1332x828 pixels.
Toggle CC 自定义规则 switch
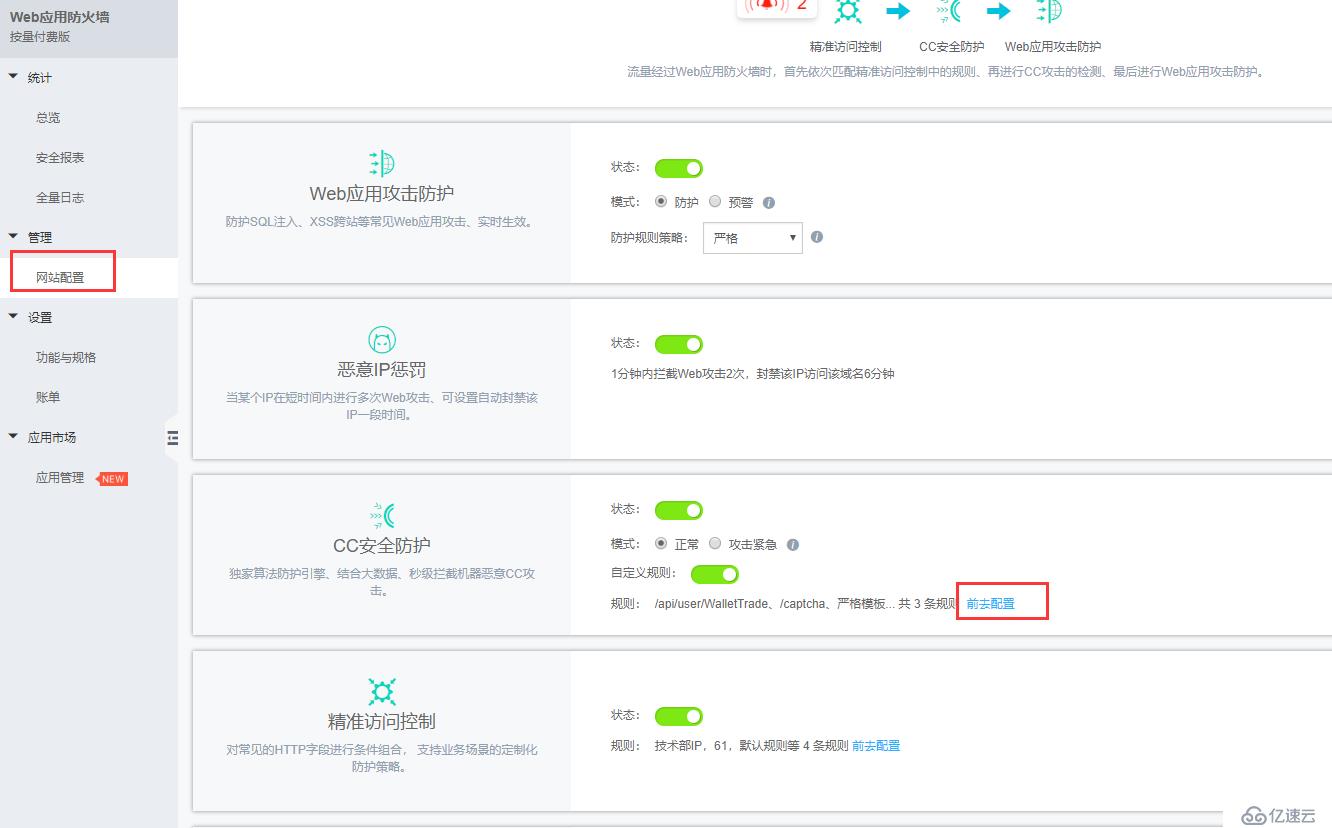[x=715, y=574]
